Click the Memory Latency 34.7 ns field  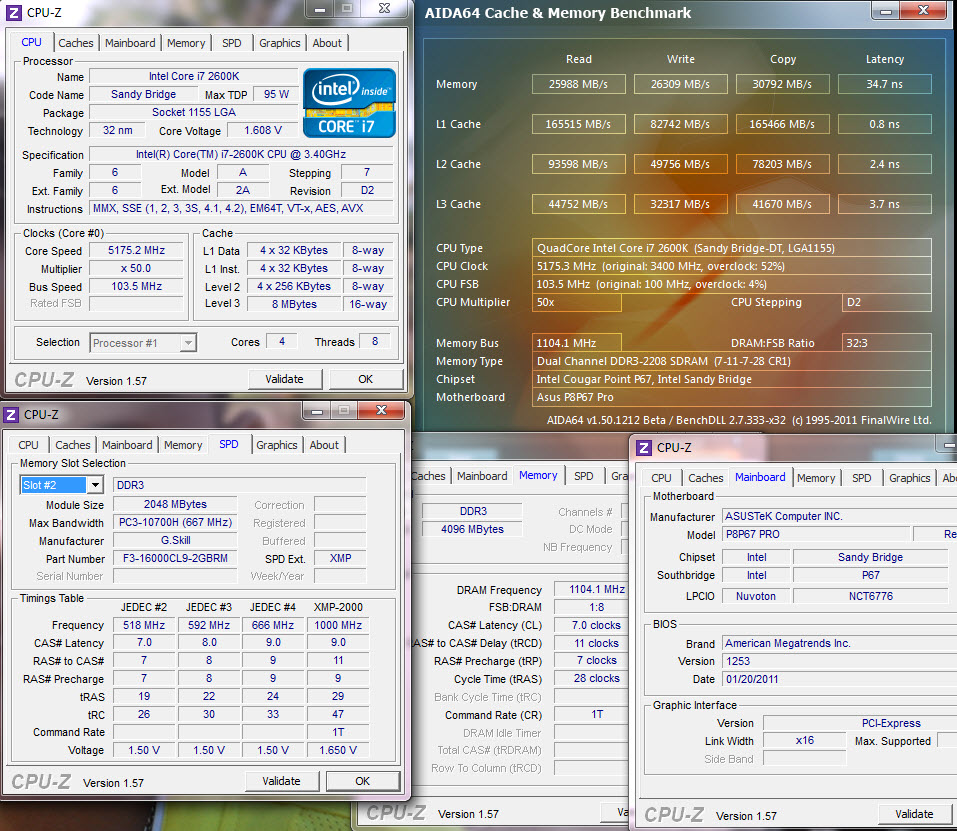point(884,84)
